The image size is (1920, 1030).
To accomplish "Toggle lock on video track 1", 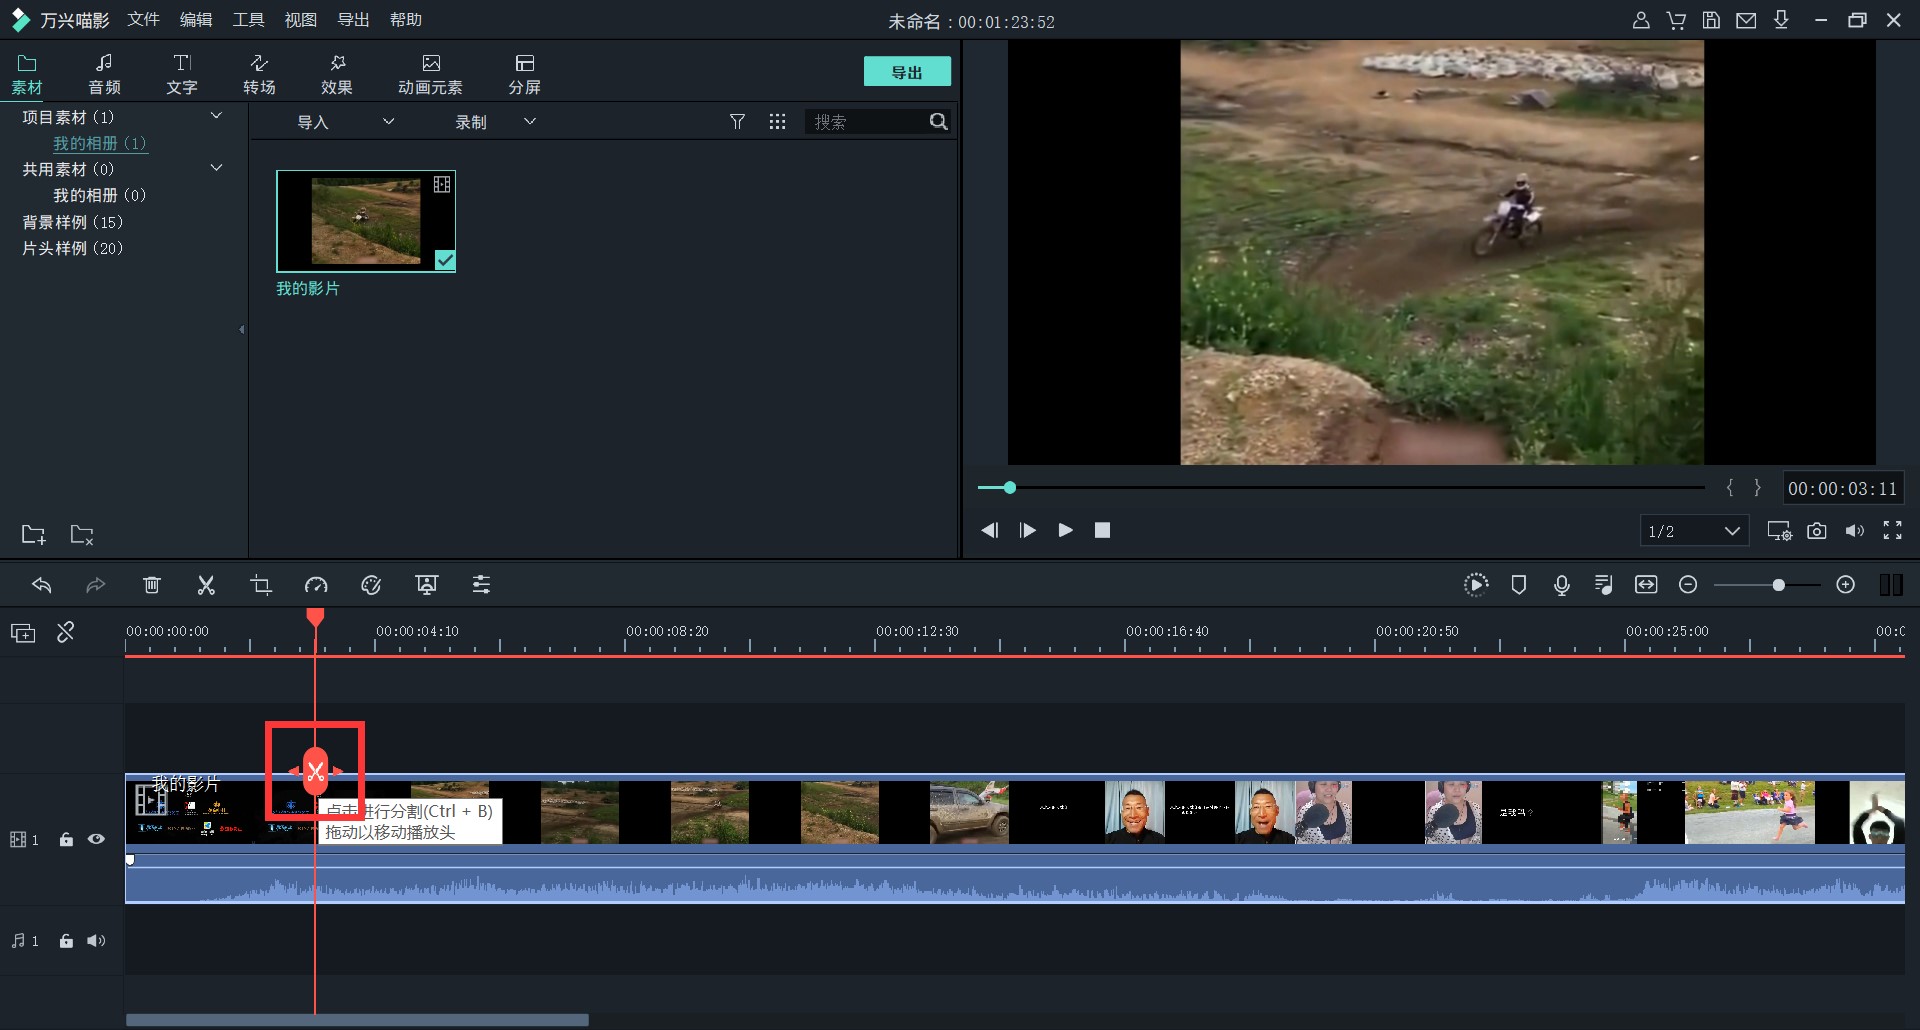I will tap(66, 839).
